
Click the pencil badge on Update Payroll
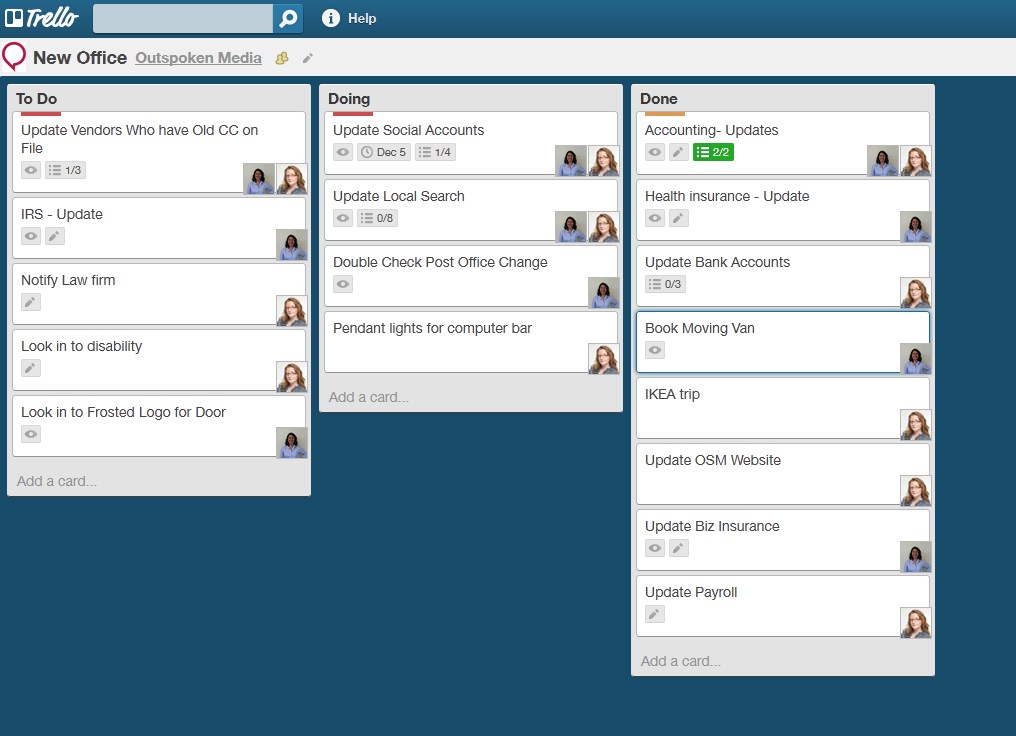[x=655, y=614]
